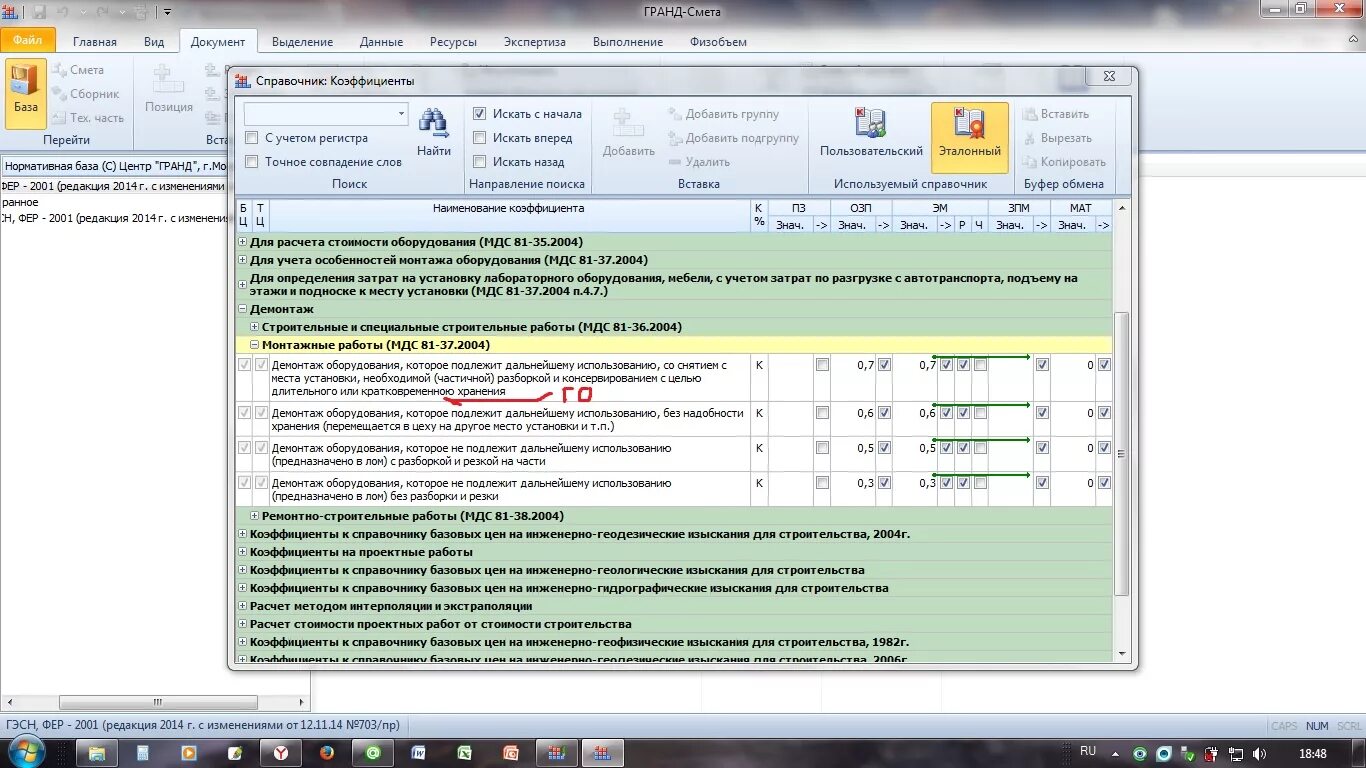Click the База cabinet icon in ribbon
The height and width of the screenshot is (768, 1366).
[25, 81]
